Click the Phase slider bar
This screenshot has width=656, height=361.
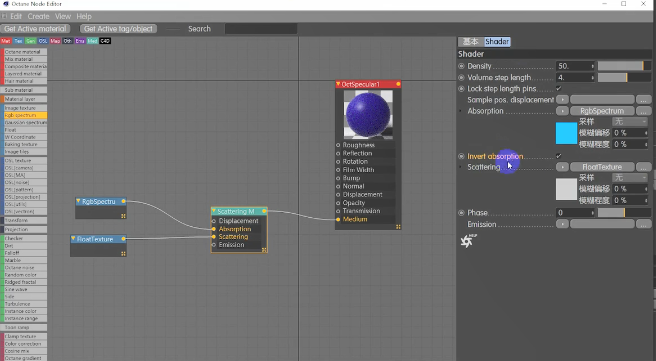(x=624, y=213)
